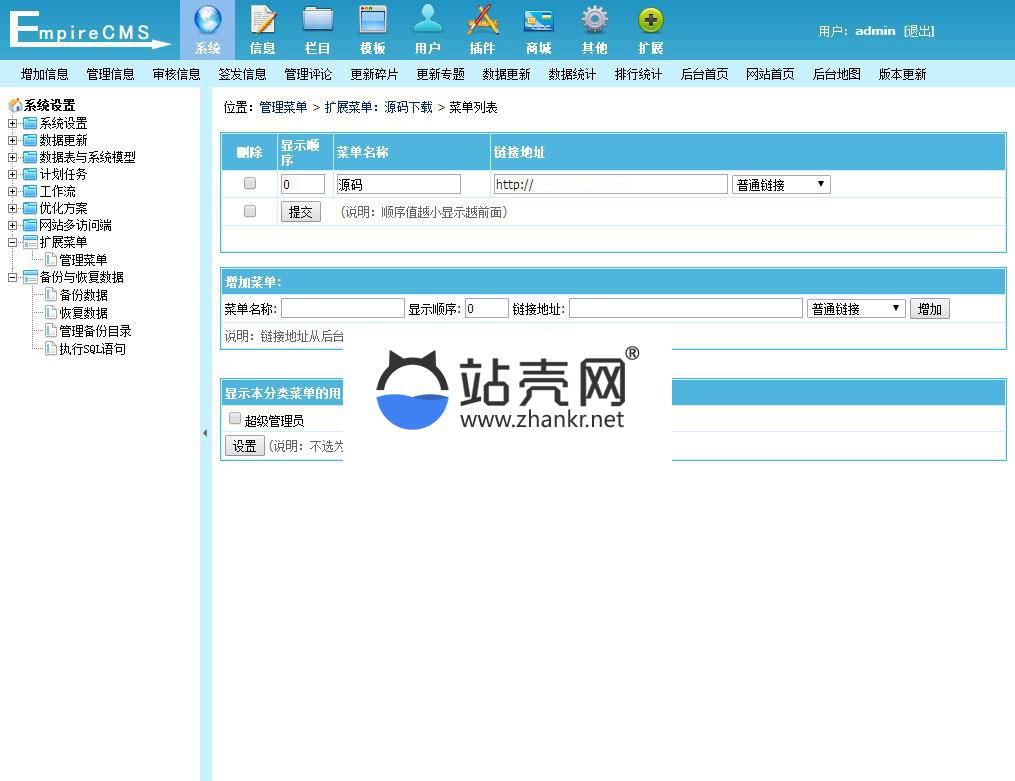Click the 其他 gear icon
Viewport: 1015px width, 781px height.
coord(595,21)
